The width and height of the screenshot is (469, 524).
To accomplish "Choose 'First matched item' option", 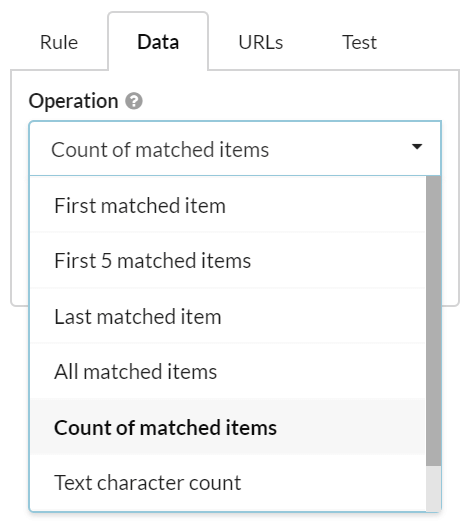I will [x=228, y=205].
